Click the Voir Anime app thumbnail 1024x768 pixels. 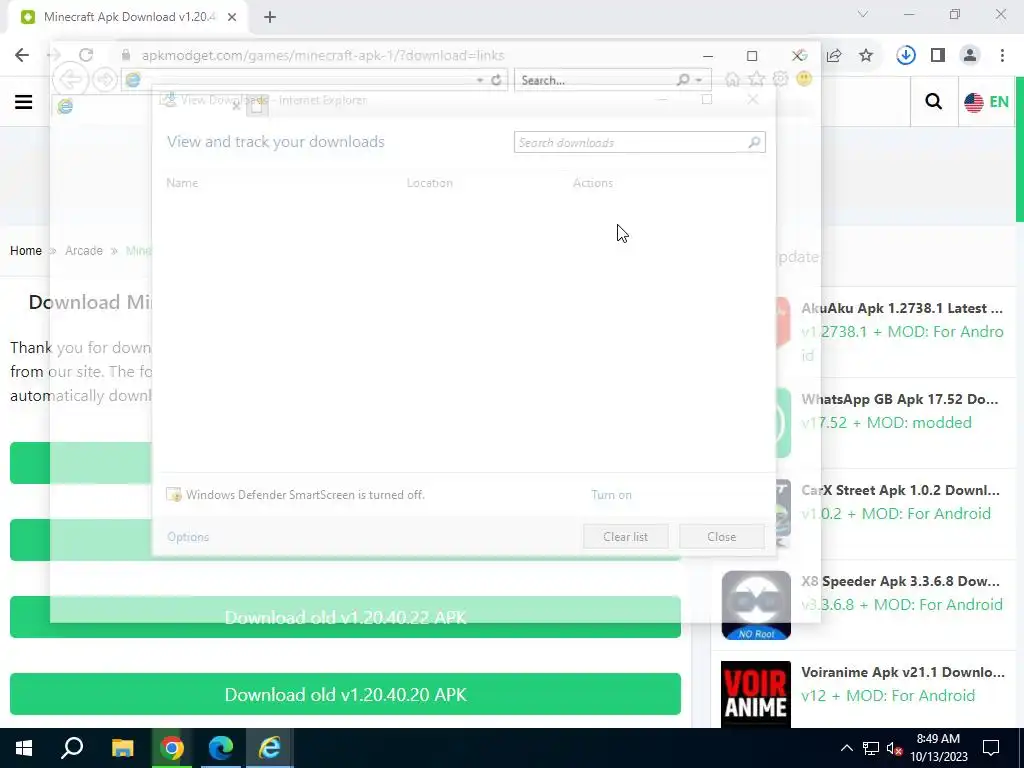[x=756, y=695]
